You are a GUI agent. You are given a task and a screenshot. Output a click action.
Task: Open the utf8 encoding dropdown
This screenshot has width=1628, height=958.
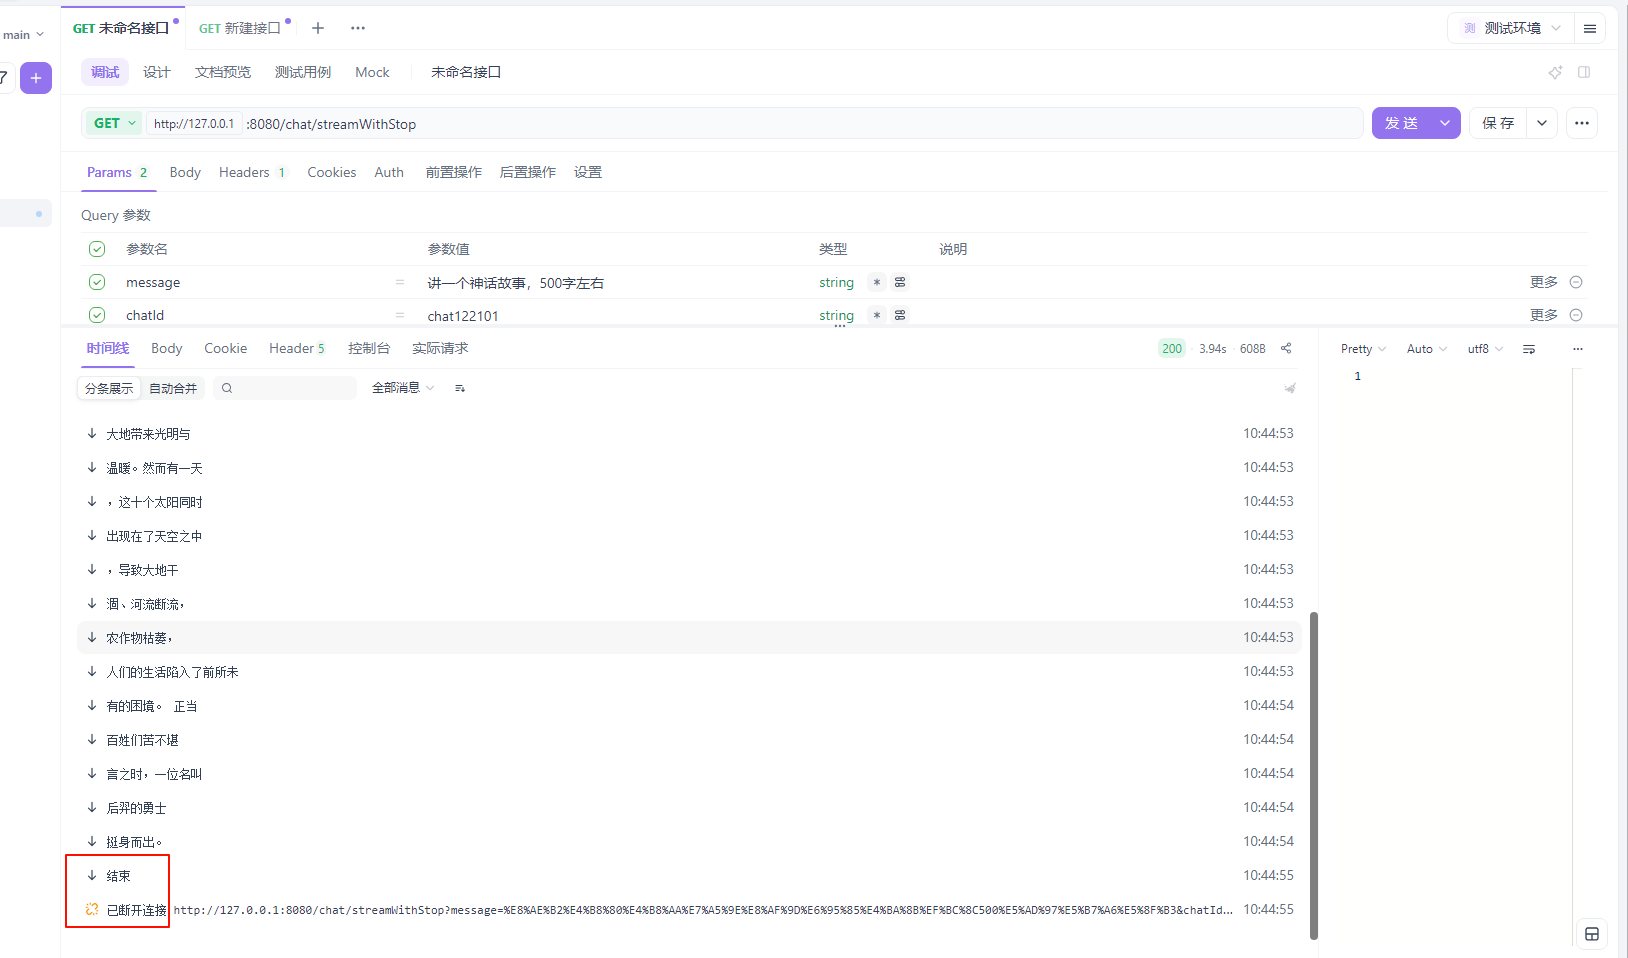click(x=1485, y=349)
